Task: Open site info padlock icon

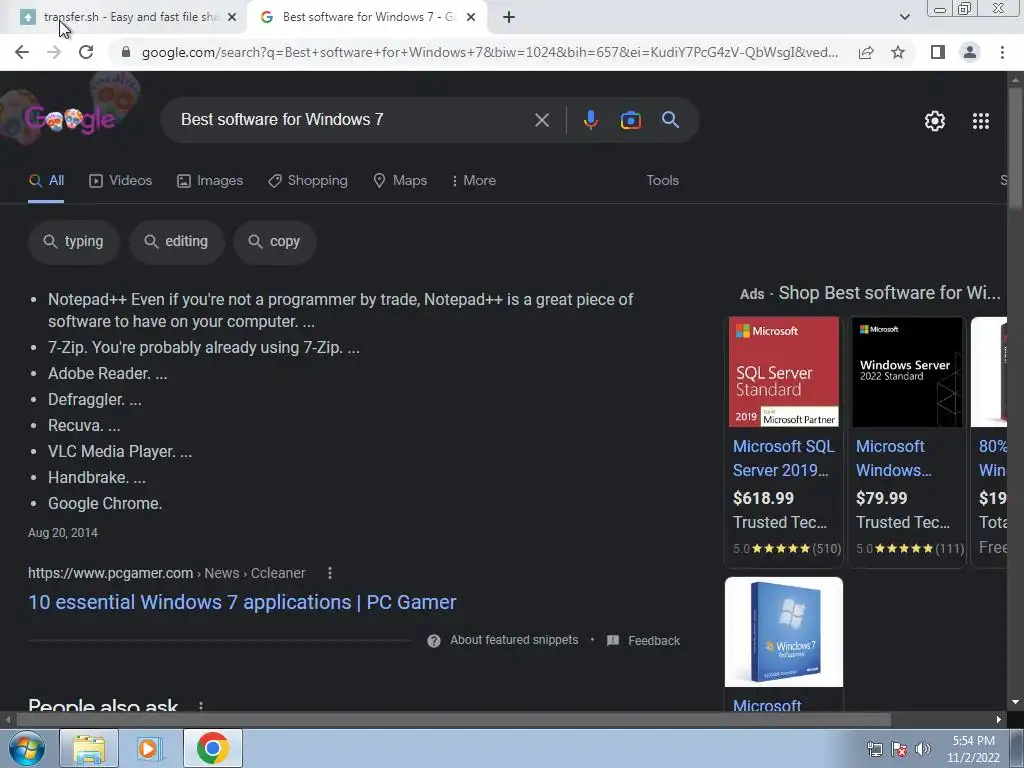Action: 126,52
